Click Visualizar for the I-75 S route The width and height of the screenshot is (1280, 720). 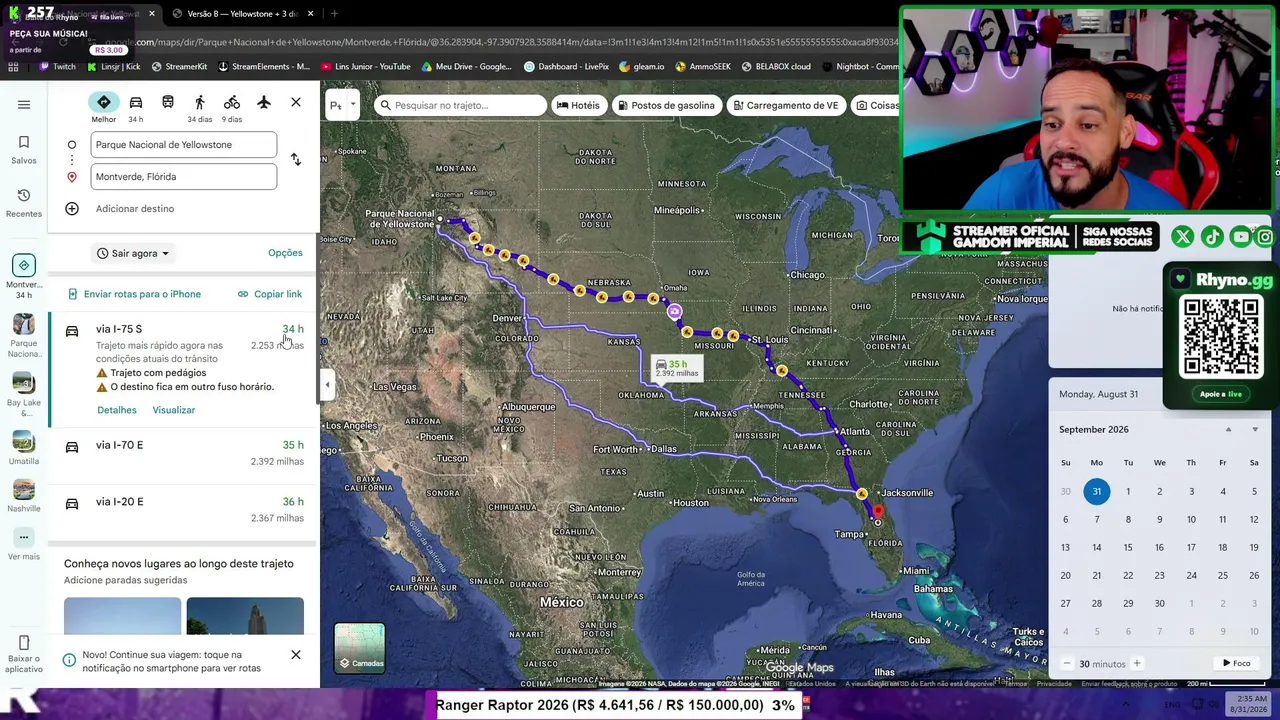pyautogui.click(x=174, y=410)
